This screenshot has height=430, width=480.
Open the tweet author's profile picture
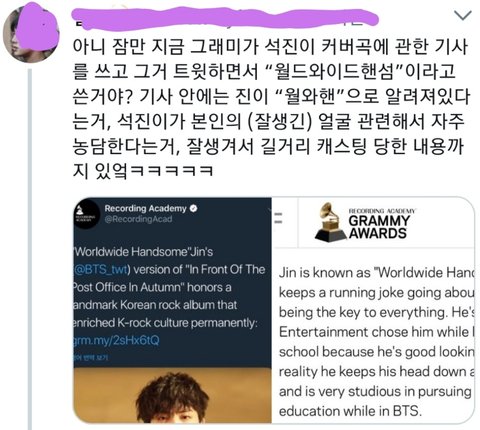[x=31, y=33]
